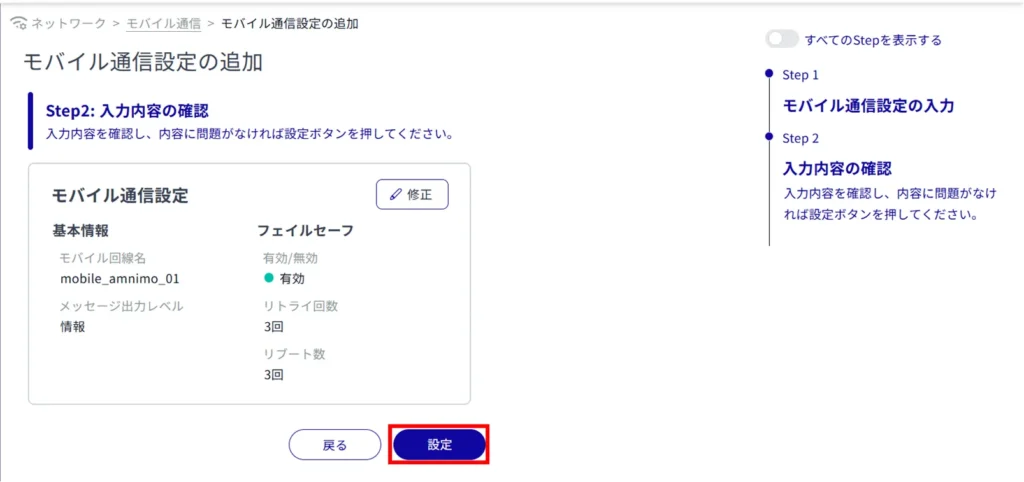
Task: Select the Step 2 progress marker dot
Action: coord(768,137)
